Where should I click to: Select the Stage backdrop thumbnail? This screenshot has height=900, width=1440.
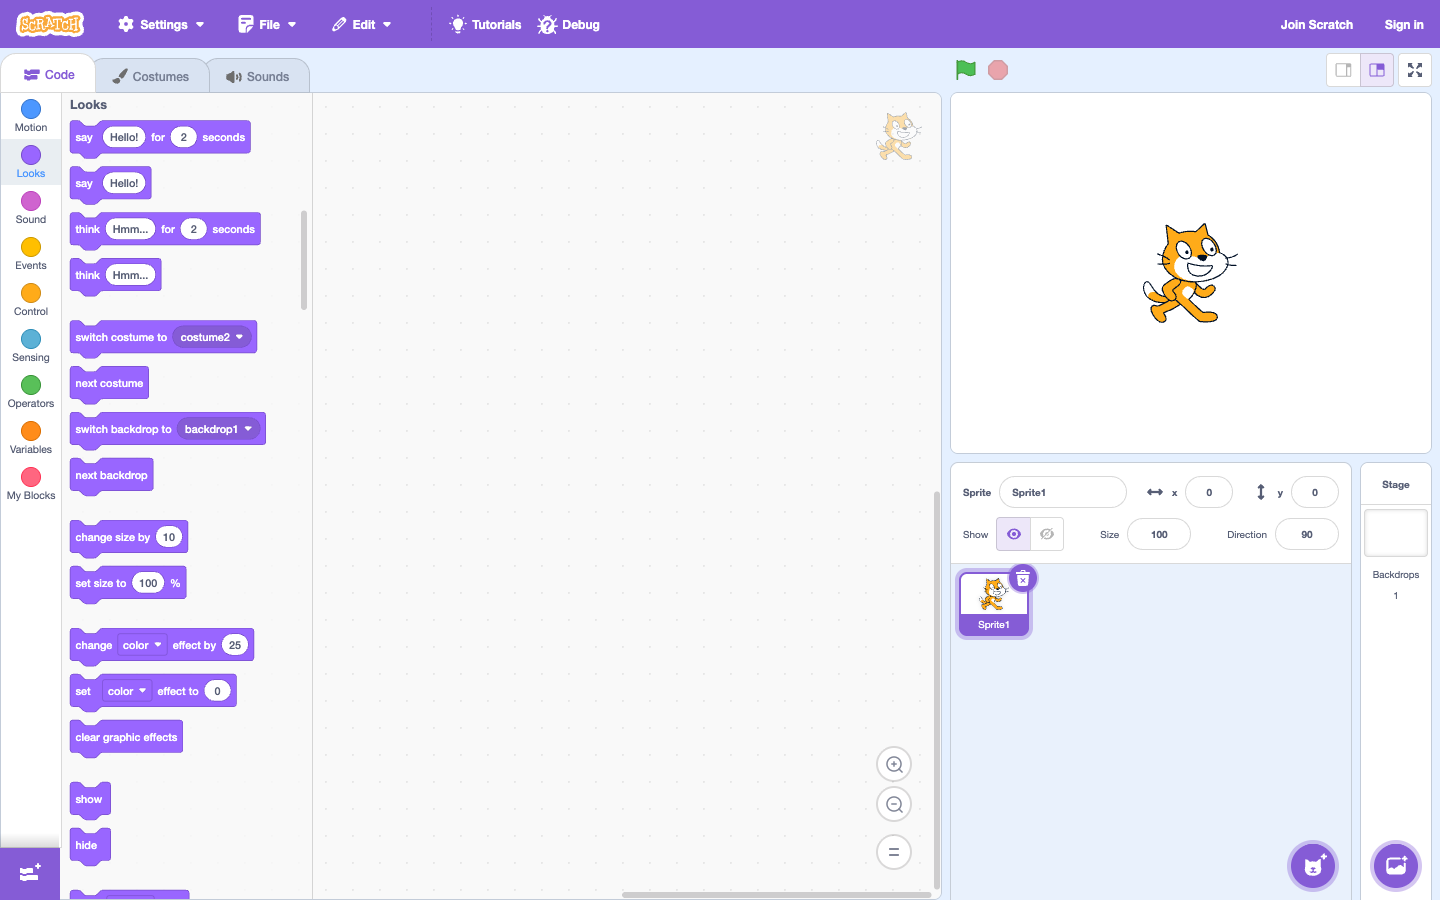[x=1396, y=533]
